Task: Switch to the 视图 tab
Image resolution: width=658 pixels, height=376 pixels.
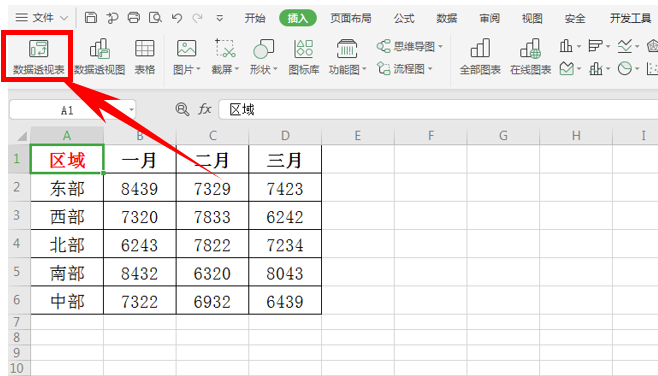Action: pyautogui.click(x=532, y=18)
